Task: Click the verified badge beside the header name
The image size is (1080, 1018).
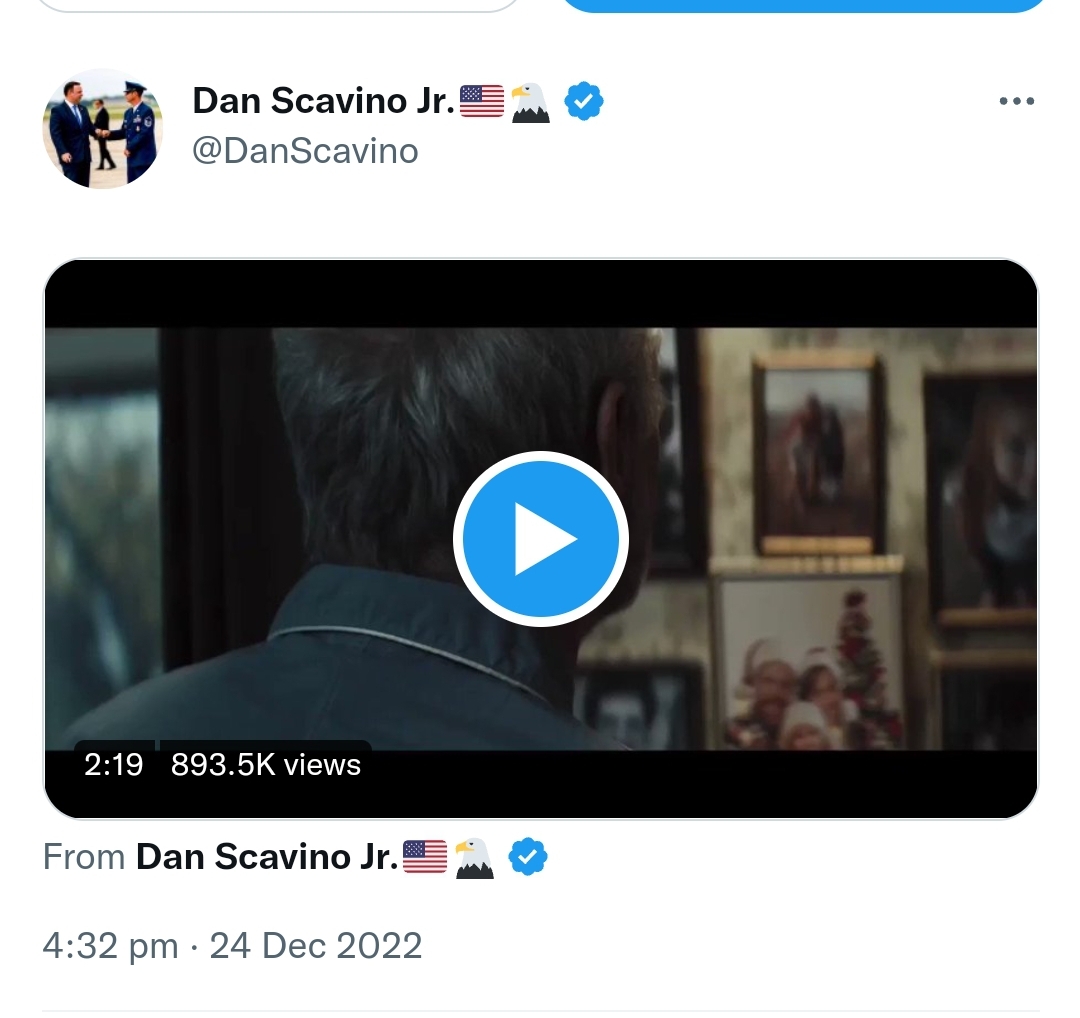Action: 584,101
